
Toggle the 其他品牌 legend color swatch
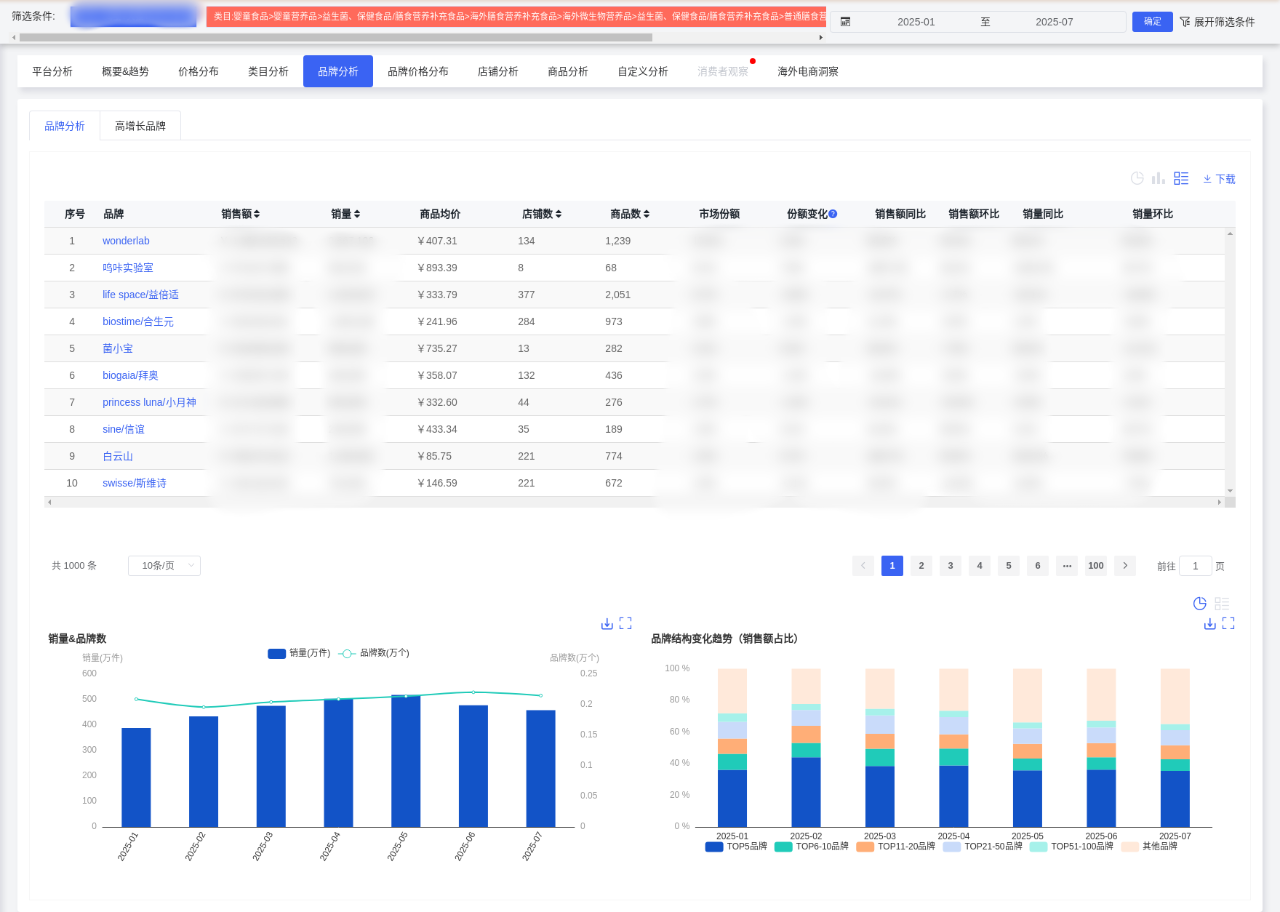pos(1130,846)
